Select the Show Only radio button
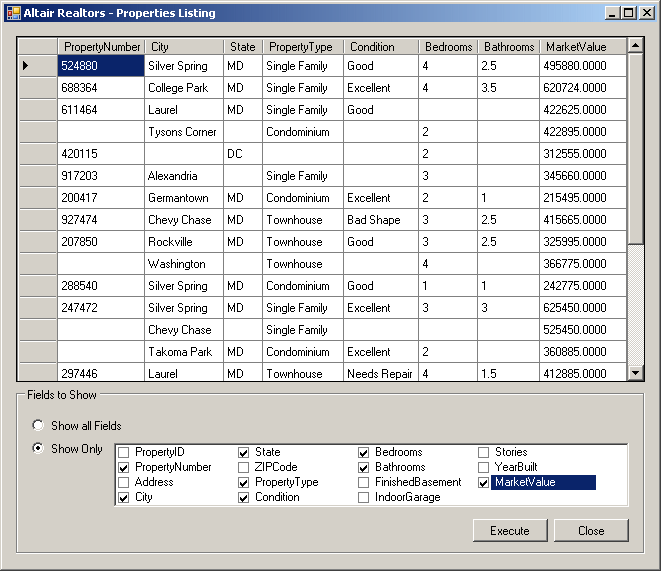 [x=38, y=448]
